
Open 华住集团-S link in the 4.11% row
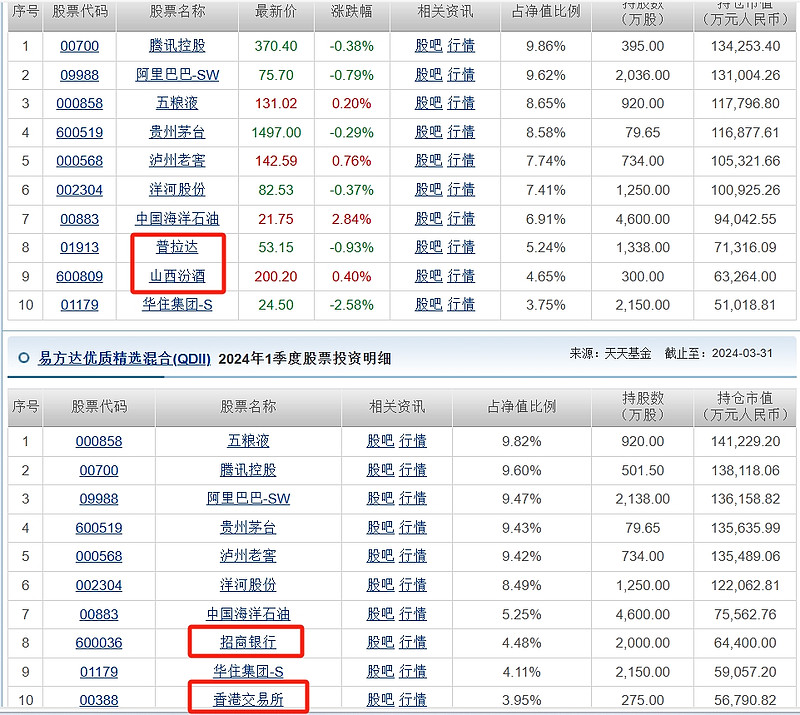point(248,672)
